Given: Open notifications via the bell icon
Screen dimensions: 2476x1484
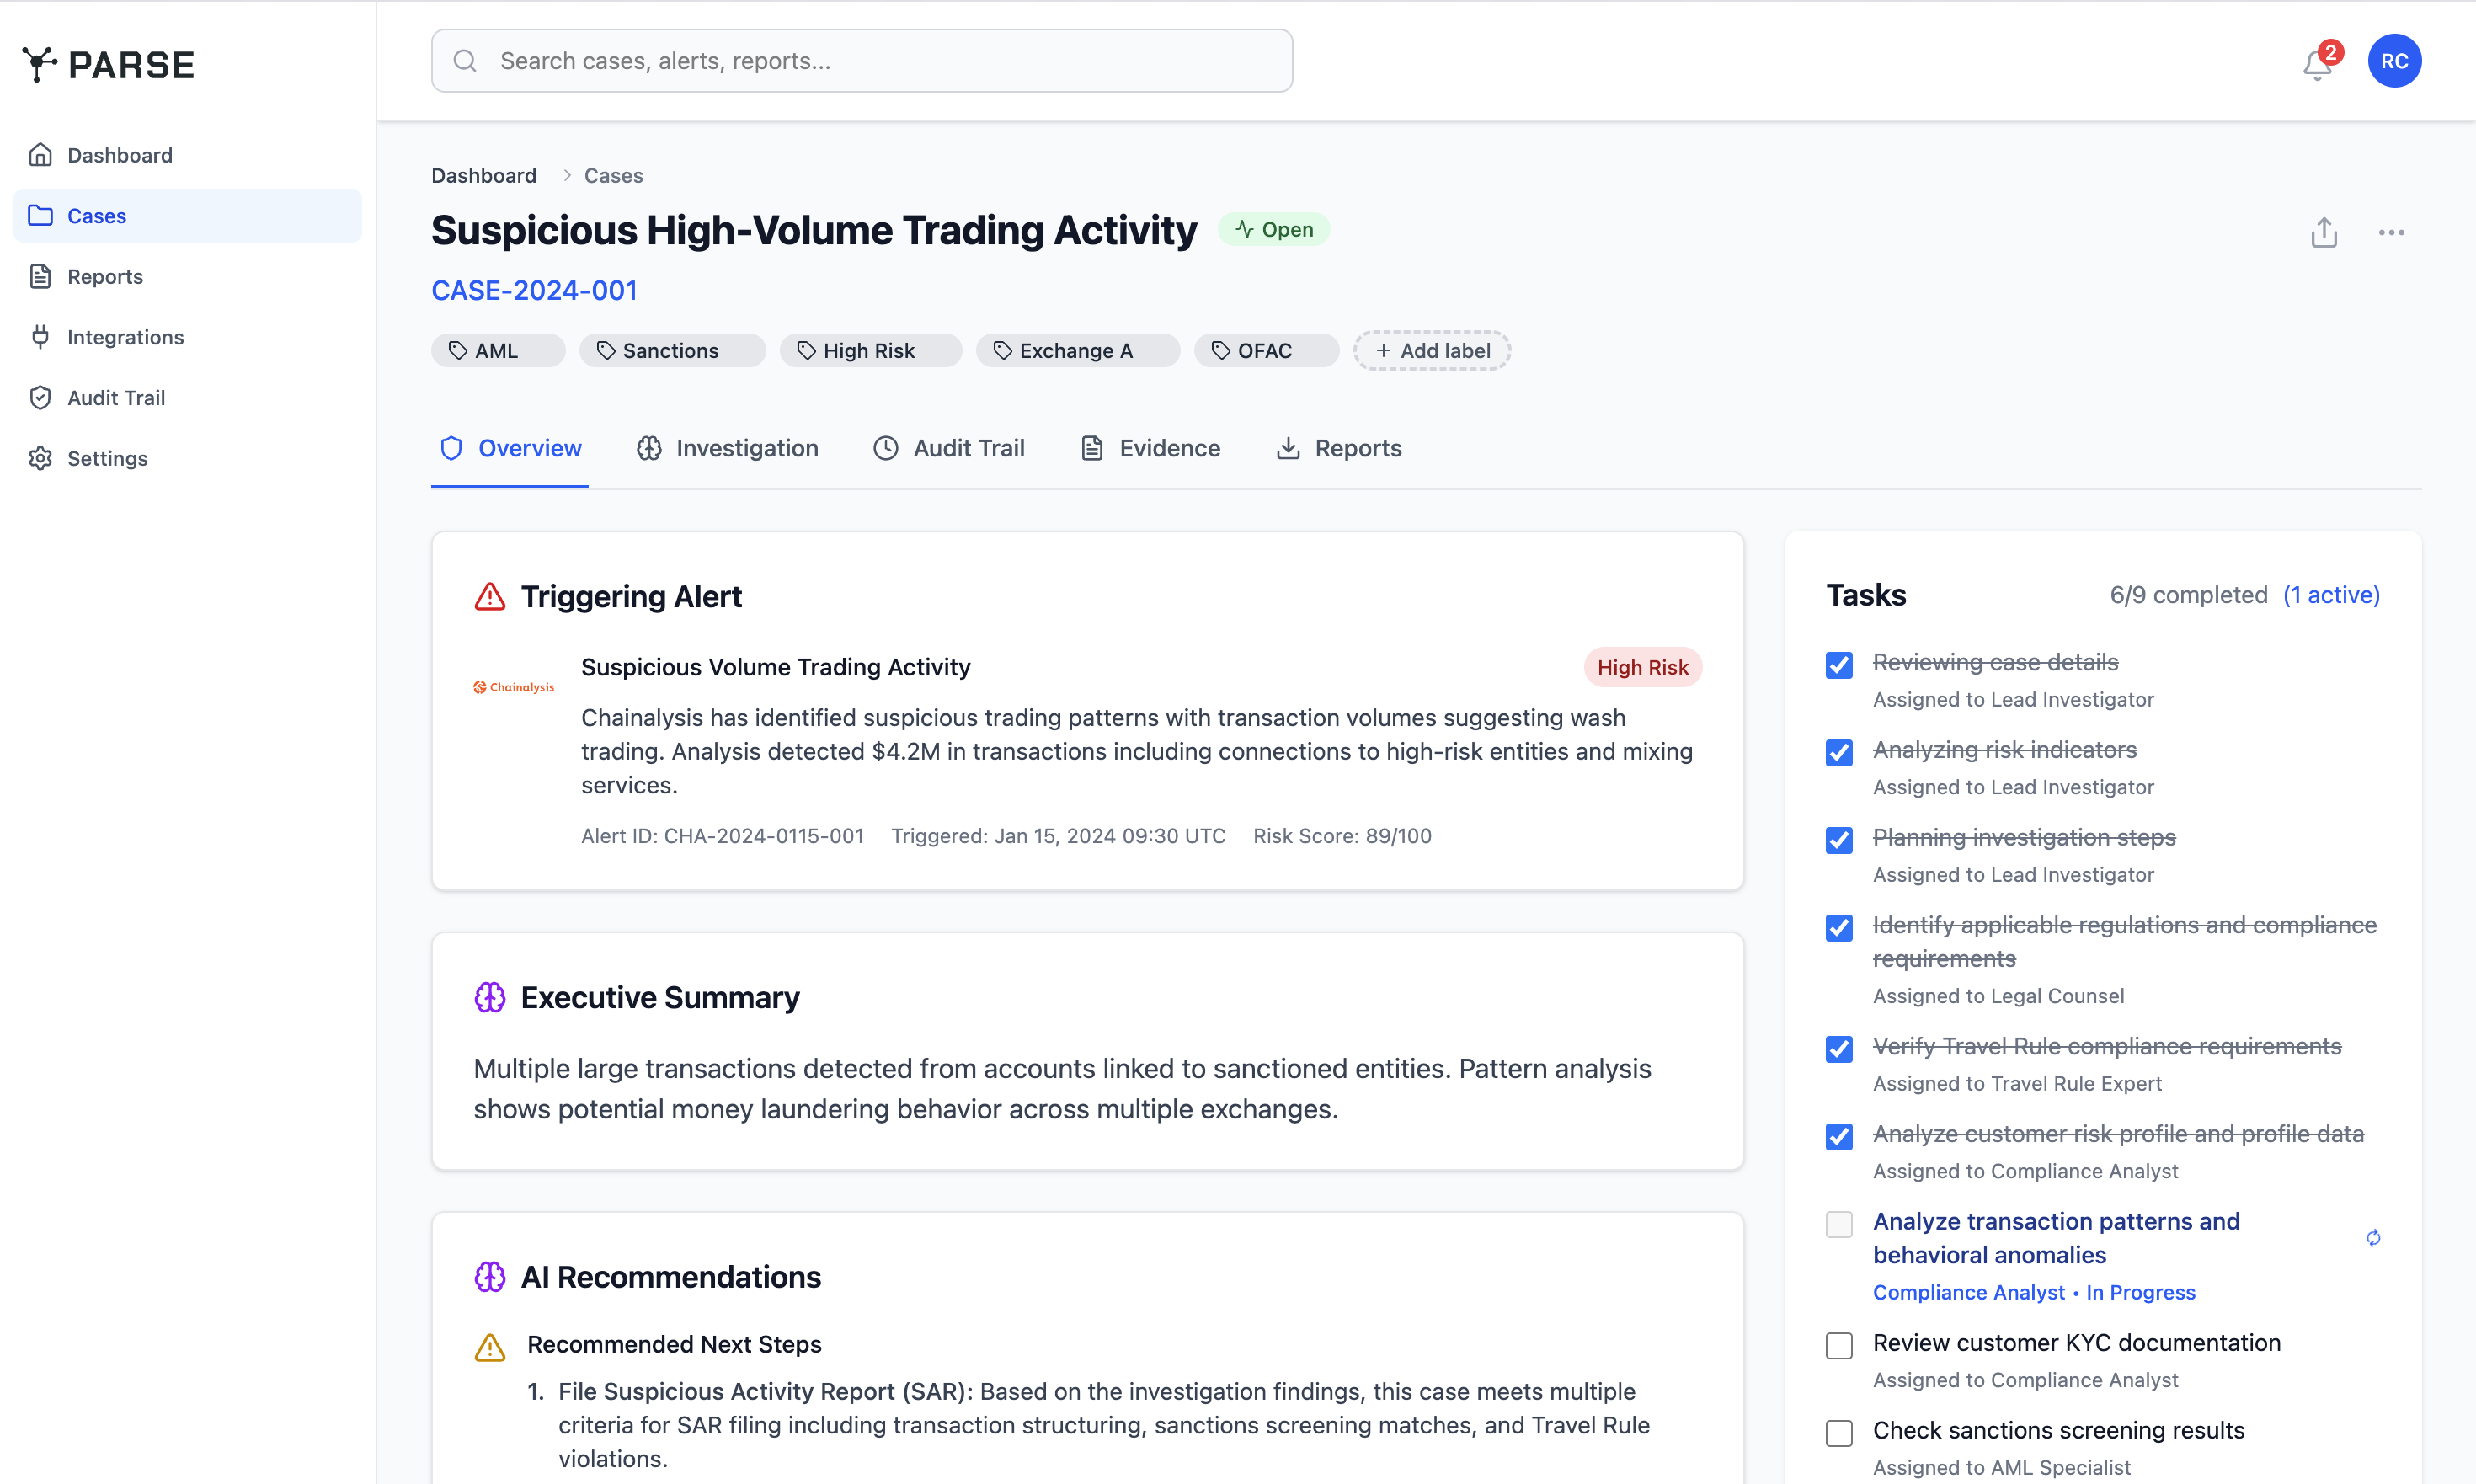Looking at the screenshot, I should 2317,62.
